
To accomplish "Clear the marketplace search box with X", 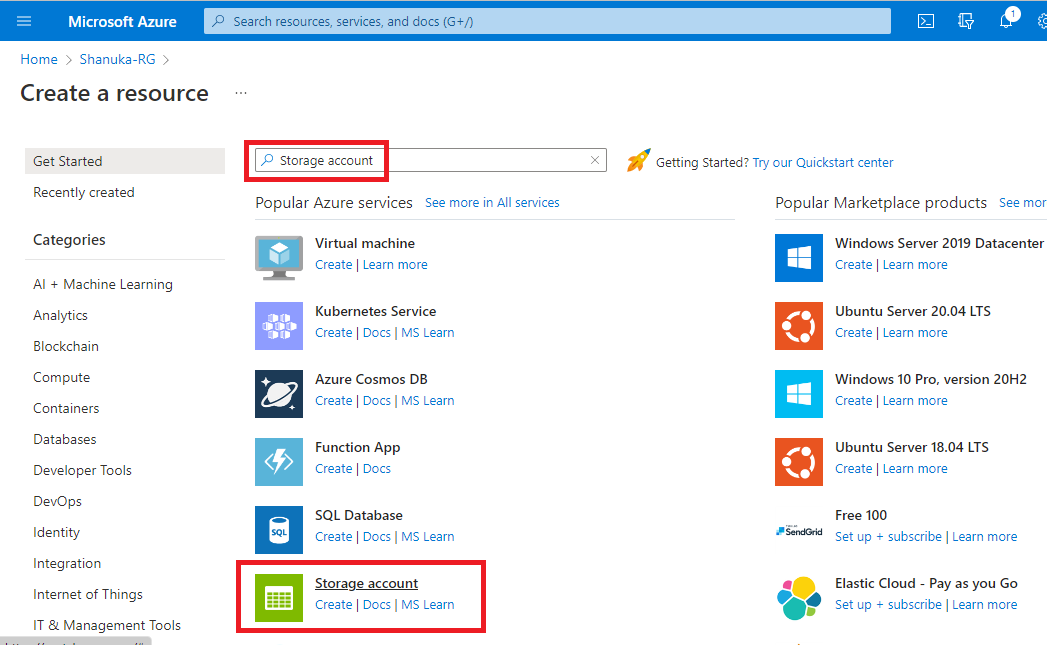I will pyautogui.click(x=595, y=160).
